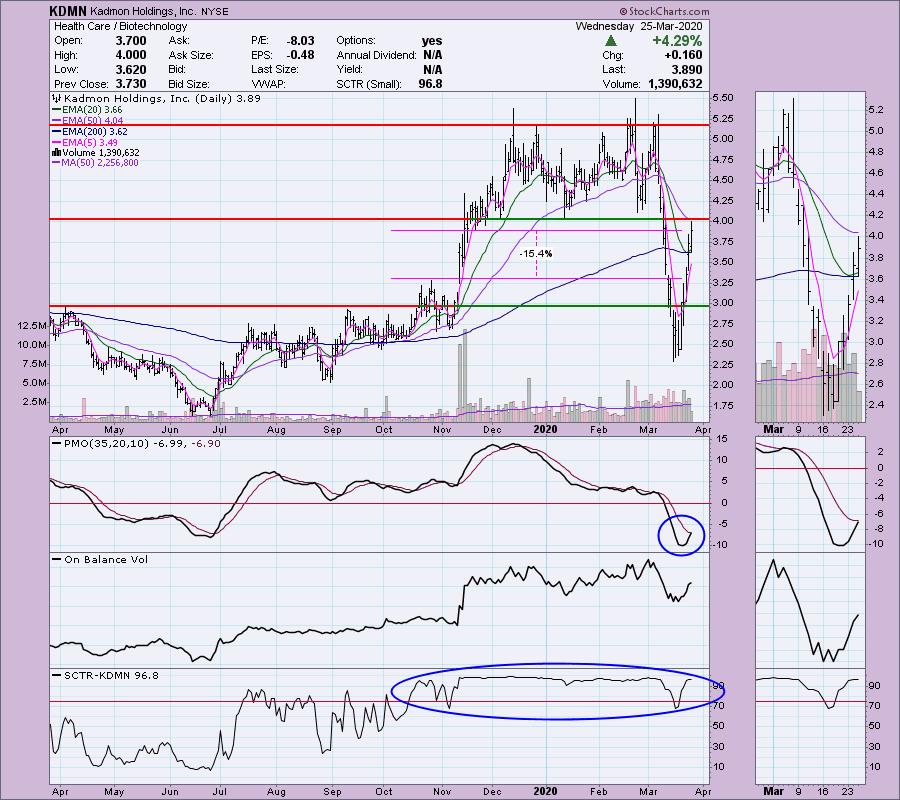Click the EPS value -0.48
Screen dimensions: 900x800
[x=301, y=55]
